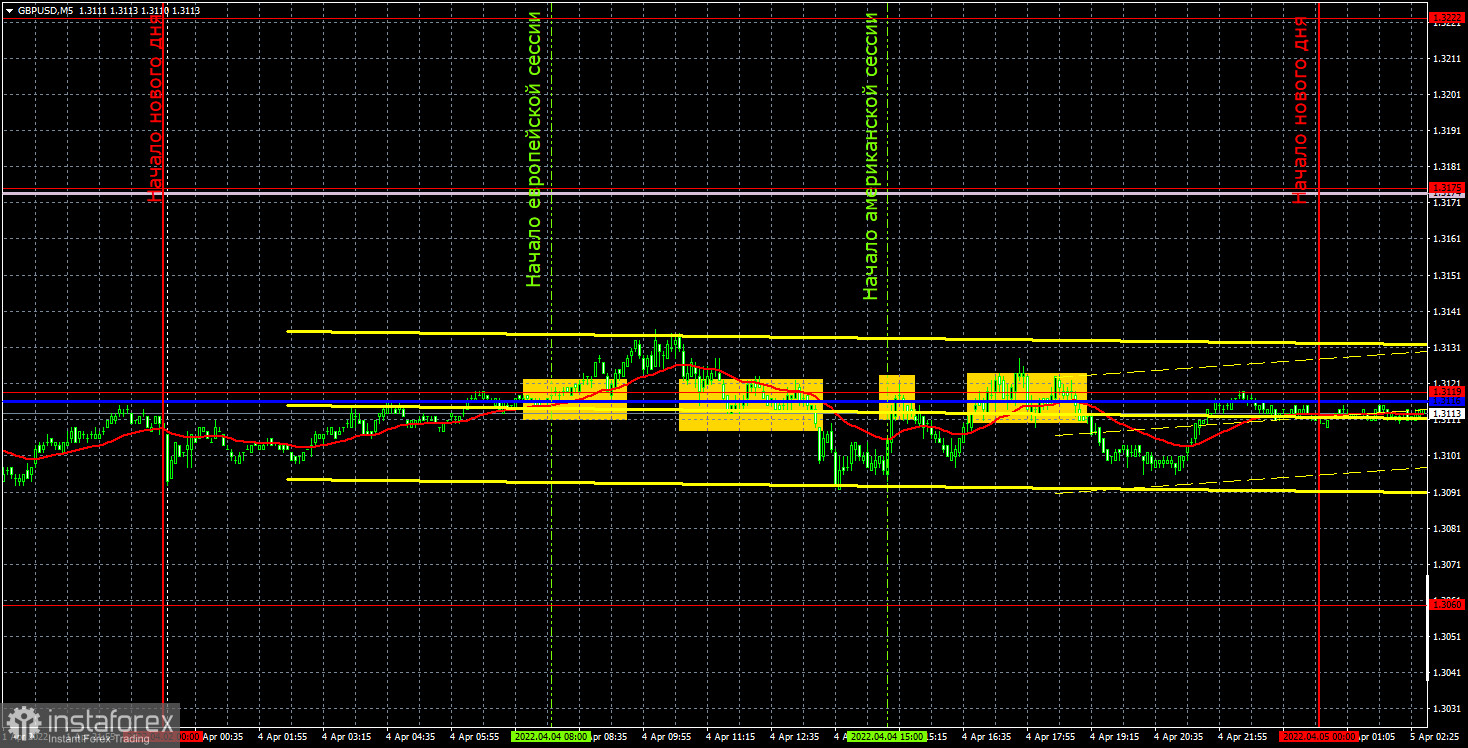Screen dimensions: 1468x748
Task: Click the 1.3031 price scale value
Action: 1446,709
